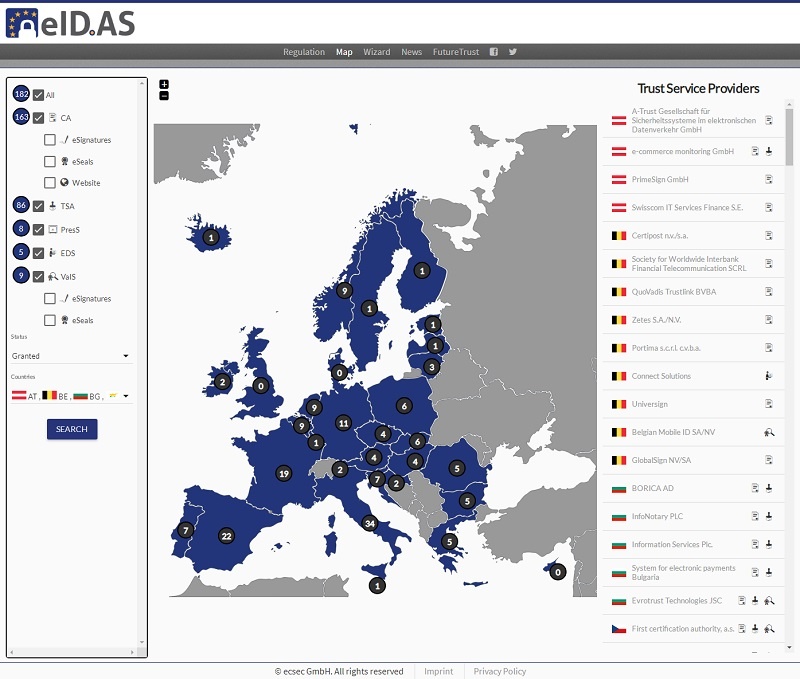Open the Regulation menu item
800x679 pixels.
(304, 52)
